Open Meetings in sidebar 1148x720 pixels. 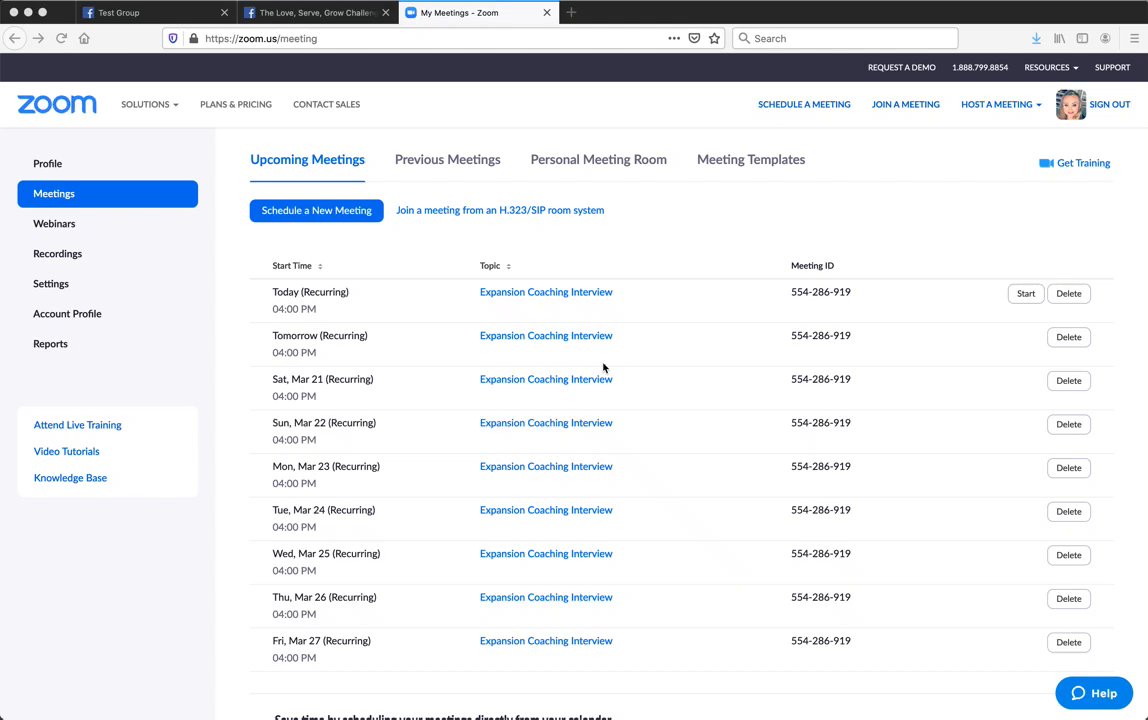(108, 193)
